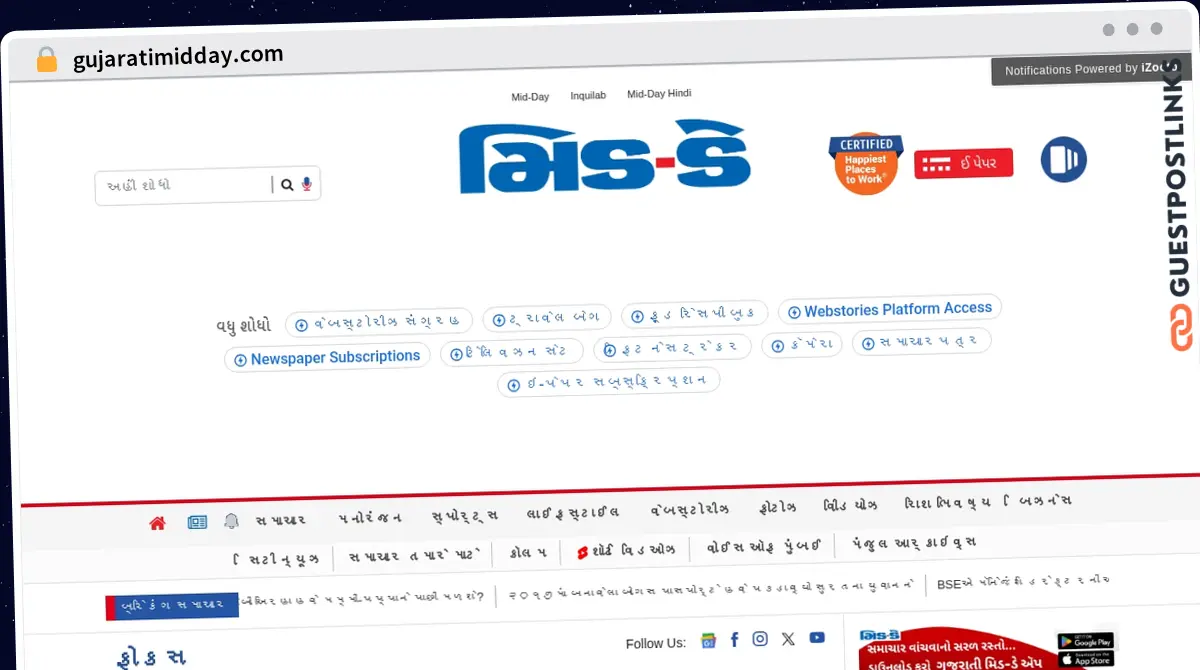Viewport: 1200px width, 670px height.
Task: Click the search input field
Action: pyautogui.click(x=183, y=186)
